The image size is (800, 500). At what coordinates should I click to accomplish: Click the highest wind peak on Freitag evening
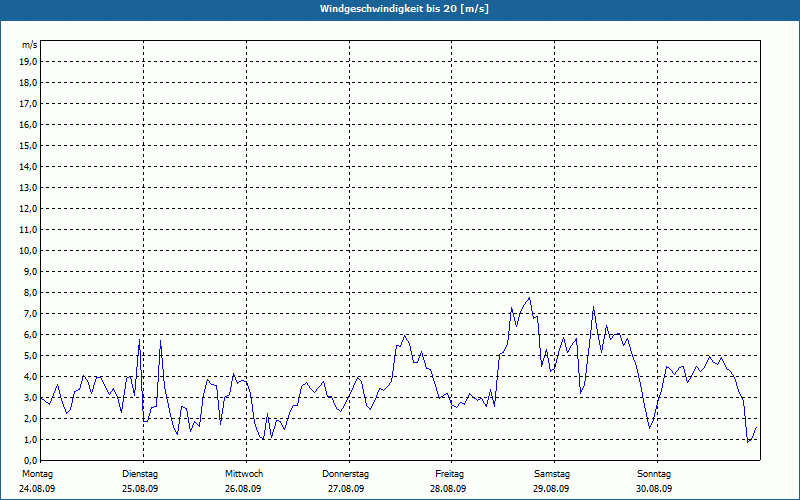coord(530,297)
